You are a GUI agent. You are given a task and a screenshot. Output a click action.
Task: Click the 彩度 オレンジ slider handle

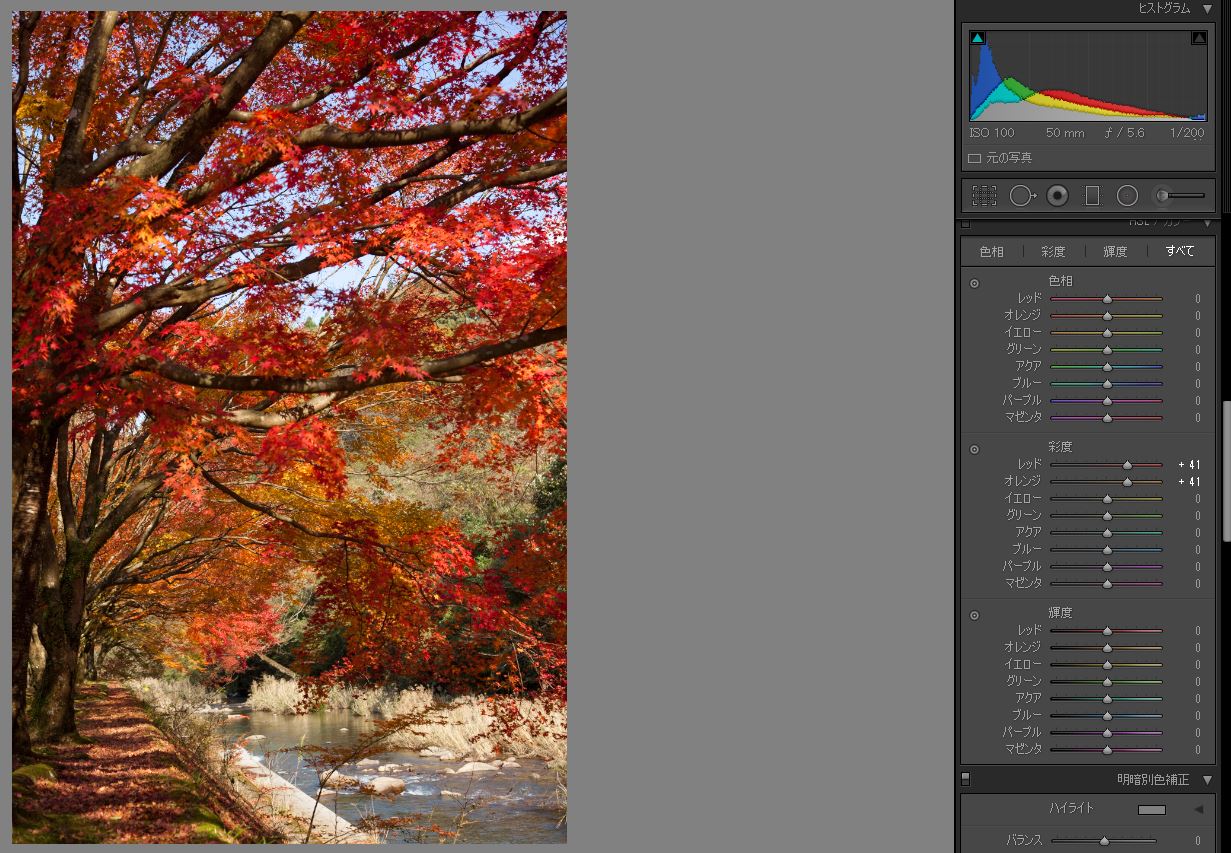[x=1127, y=482]
